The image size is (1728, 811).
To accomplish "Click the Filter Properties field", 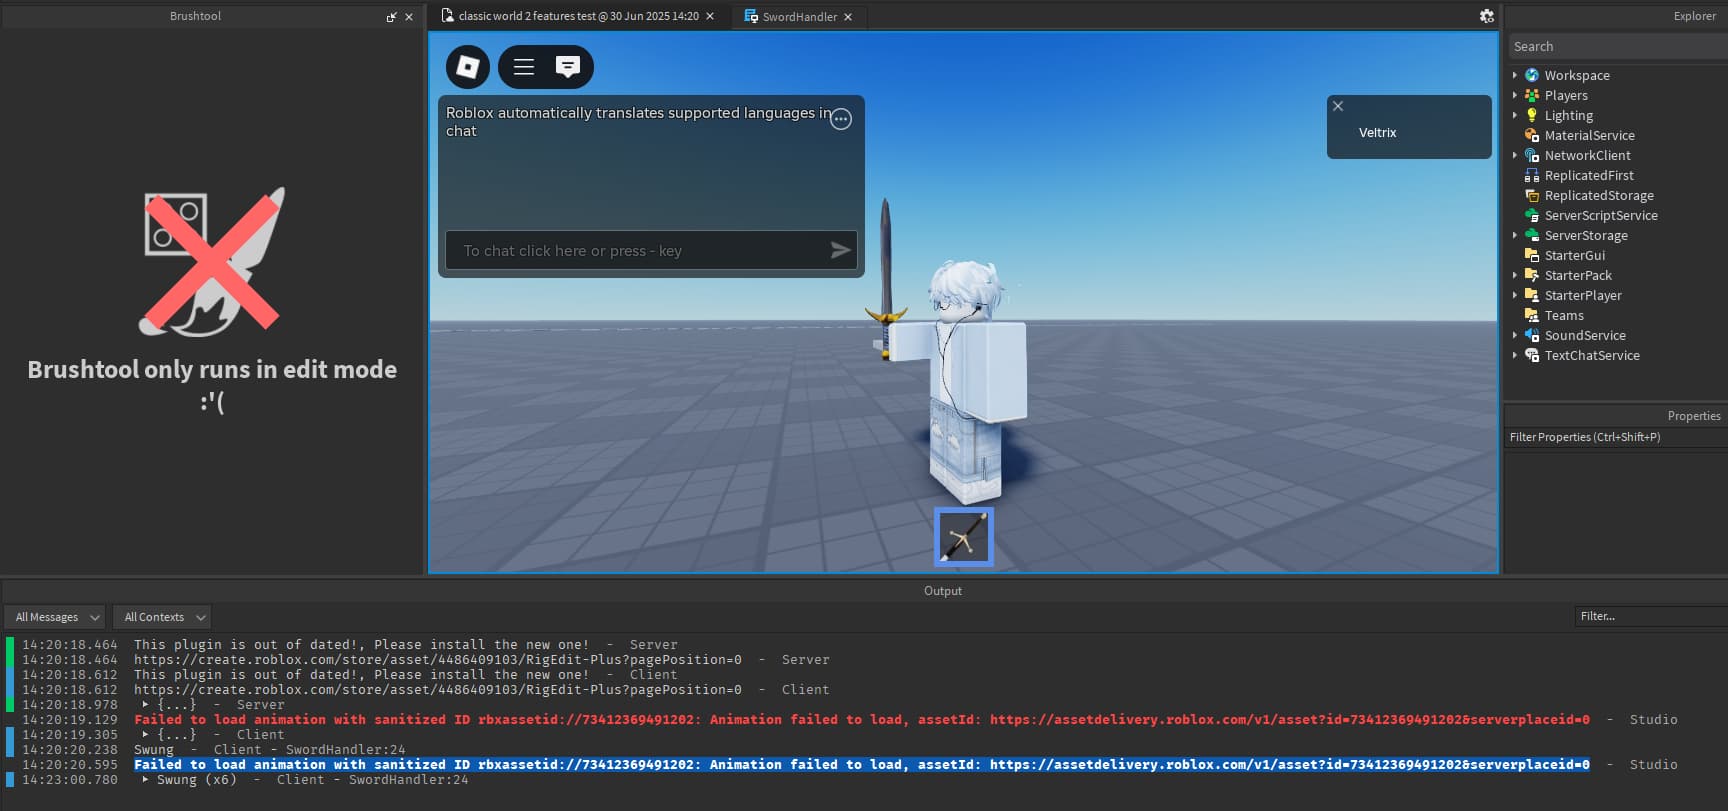I will pyautogui.click(x=1616, y=437).
